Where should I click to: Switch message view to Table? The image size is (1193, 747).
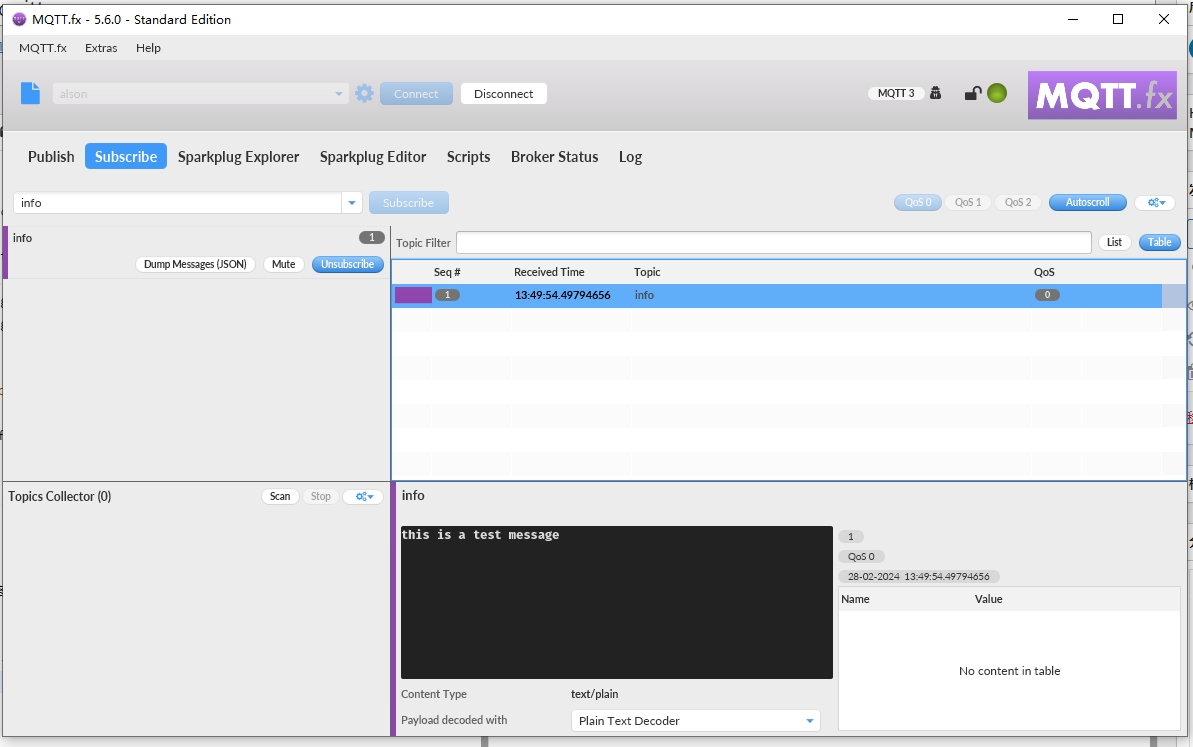pyautogui.click(x=1160, y=243)
